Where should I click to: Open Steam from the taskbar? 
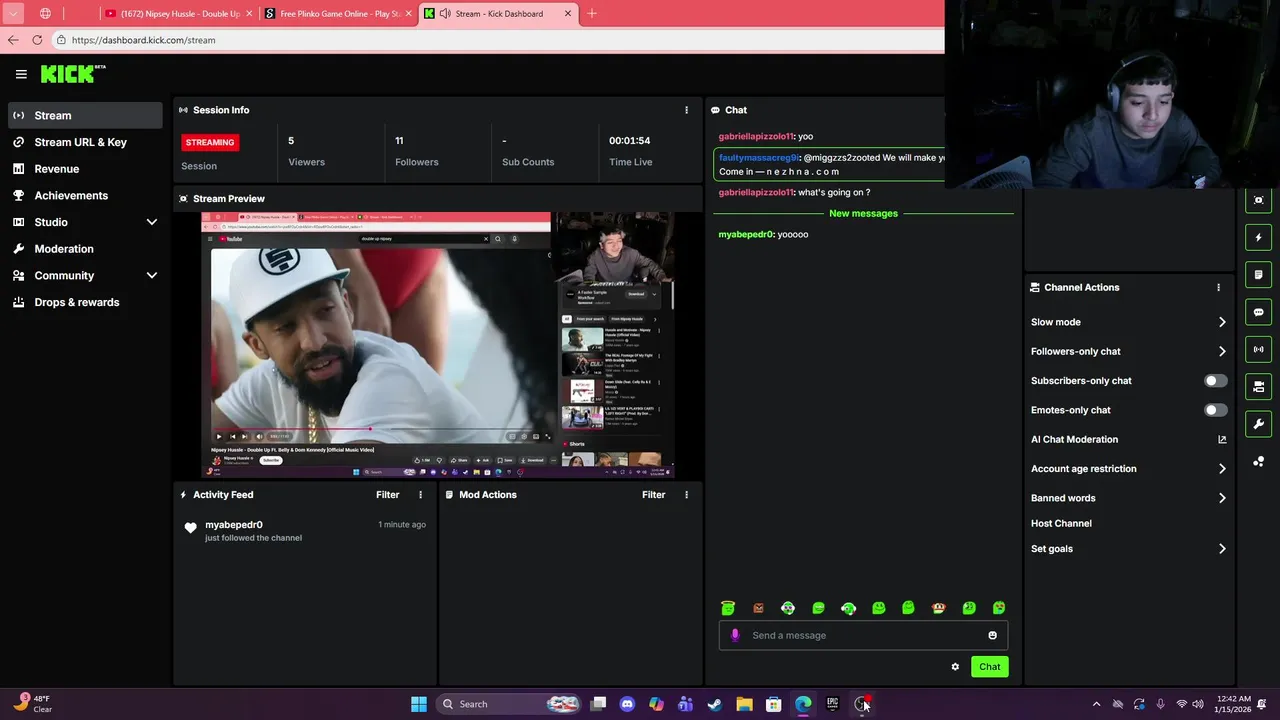[x=714, y=704]
